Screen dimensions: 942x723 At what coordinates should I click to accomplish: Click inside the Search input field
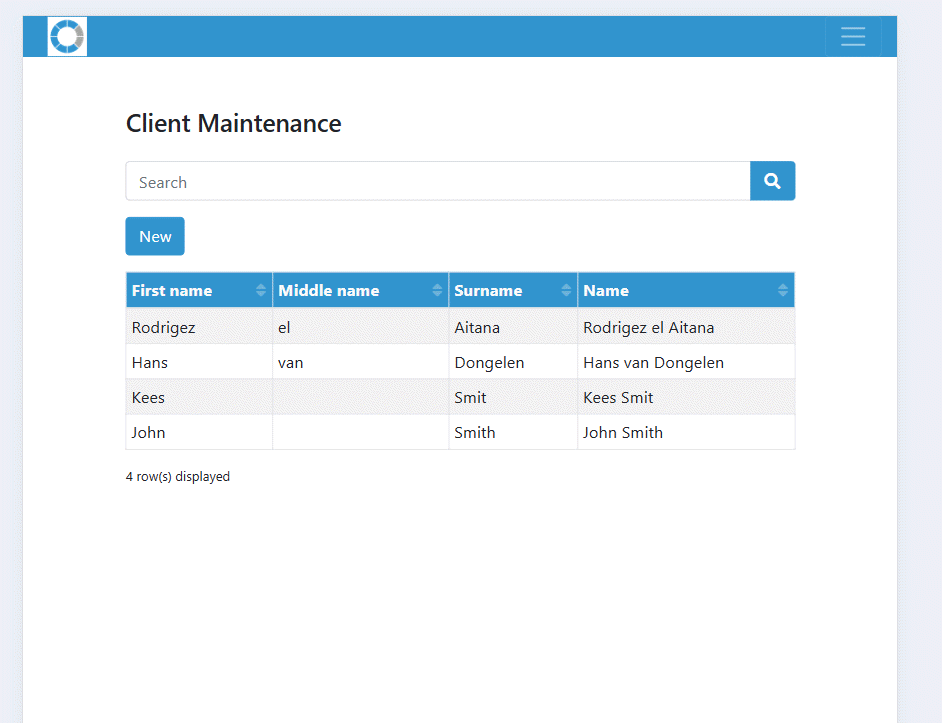[x=400, y=182]
